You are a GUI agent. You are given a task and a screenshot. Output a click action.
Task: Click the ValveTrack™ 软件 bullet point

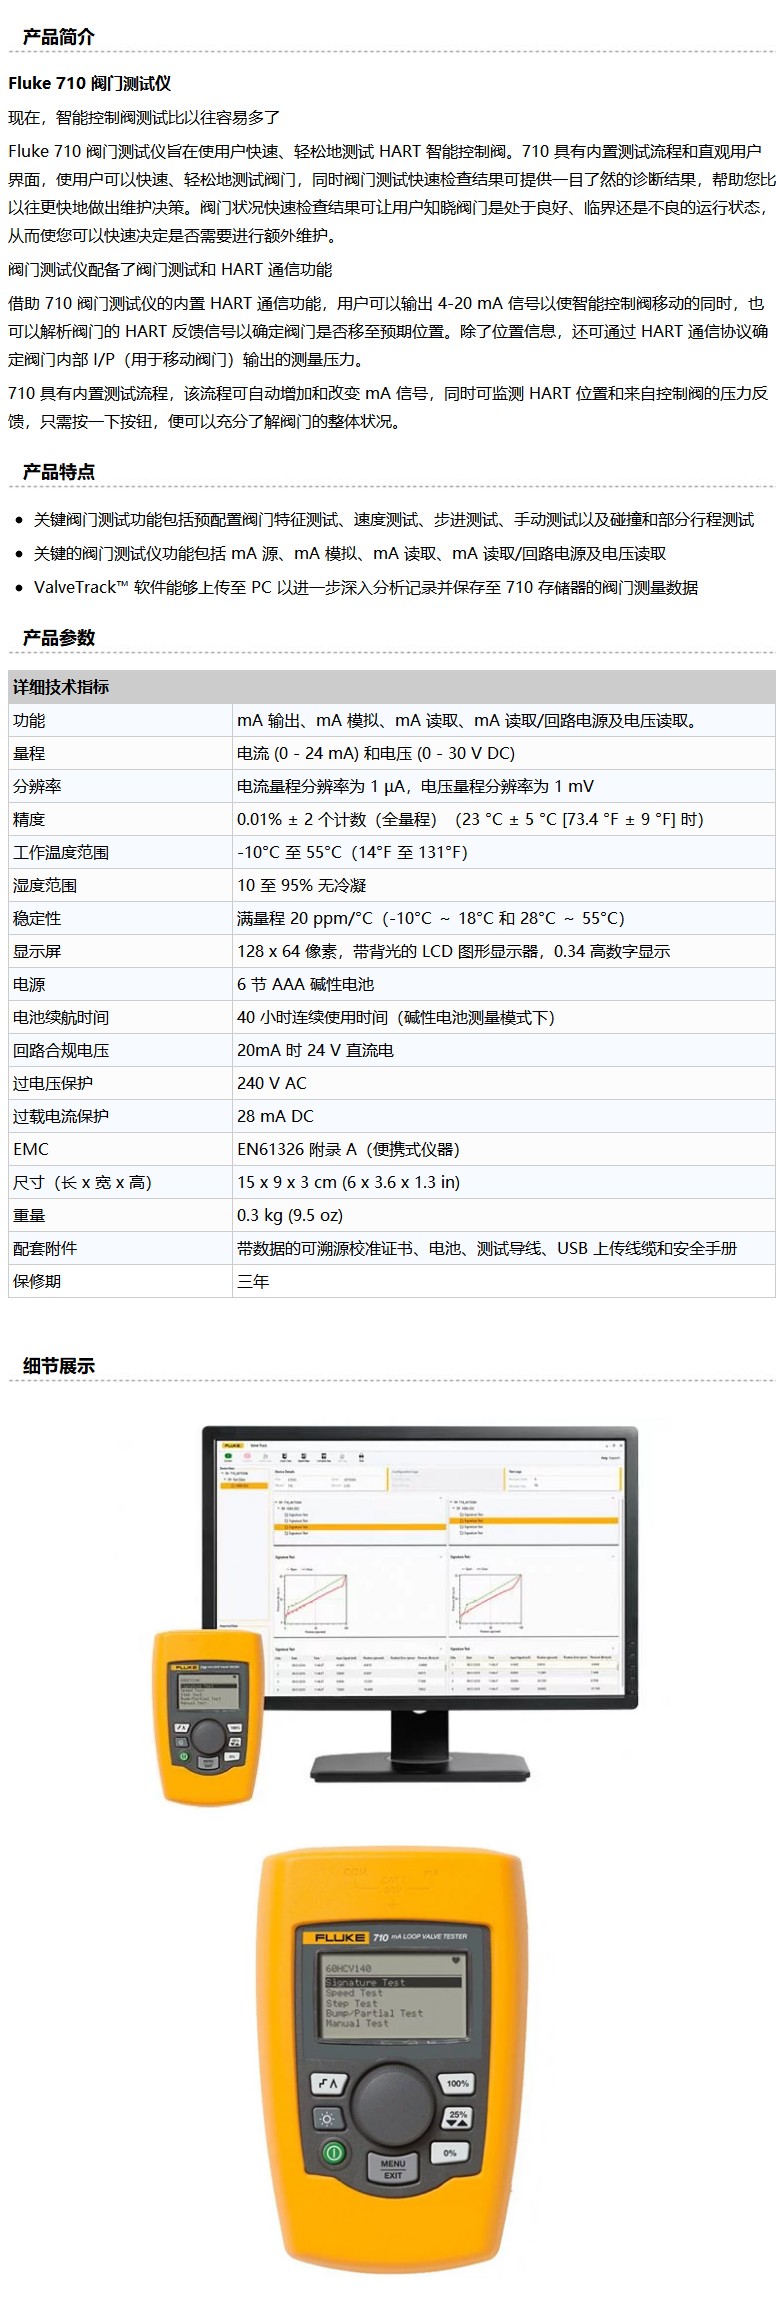coord(366,587)
